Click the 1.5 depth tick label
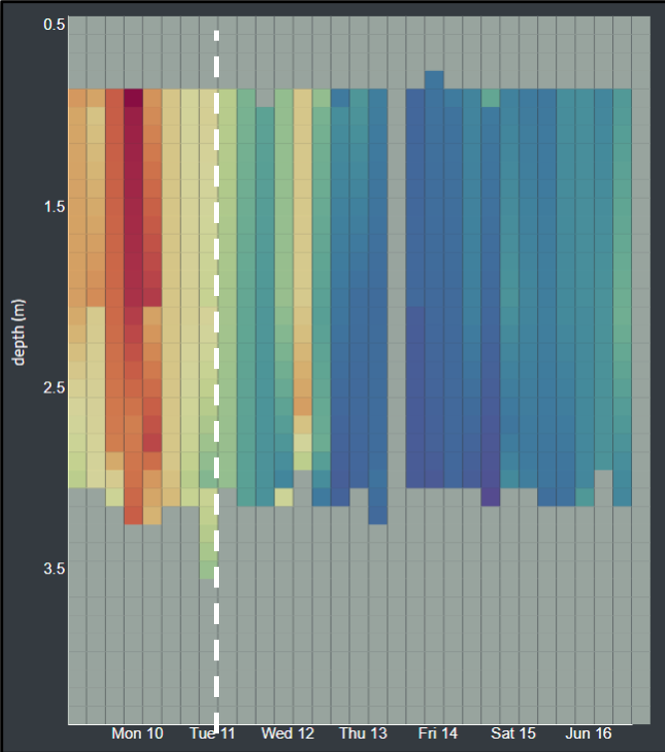665x752 pixels. 54,206
